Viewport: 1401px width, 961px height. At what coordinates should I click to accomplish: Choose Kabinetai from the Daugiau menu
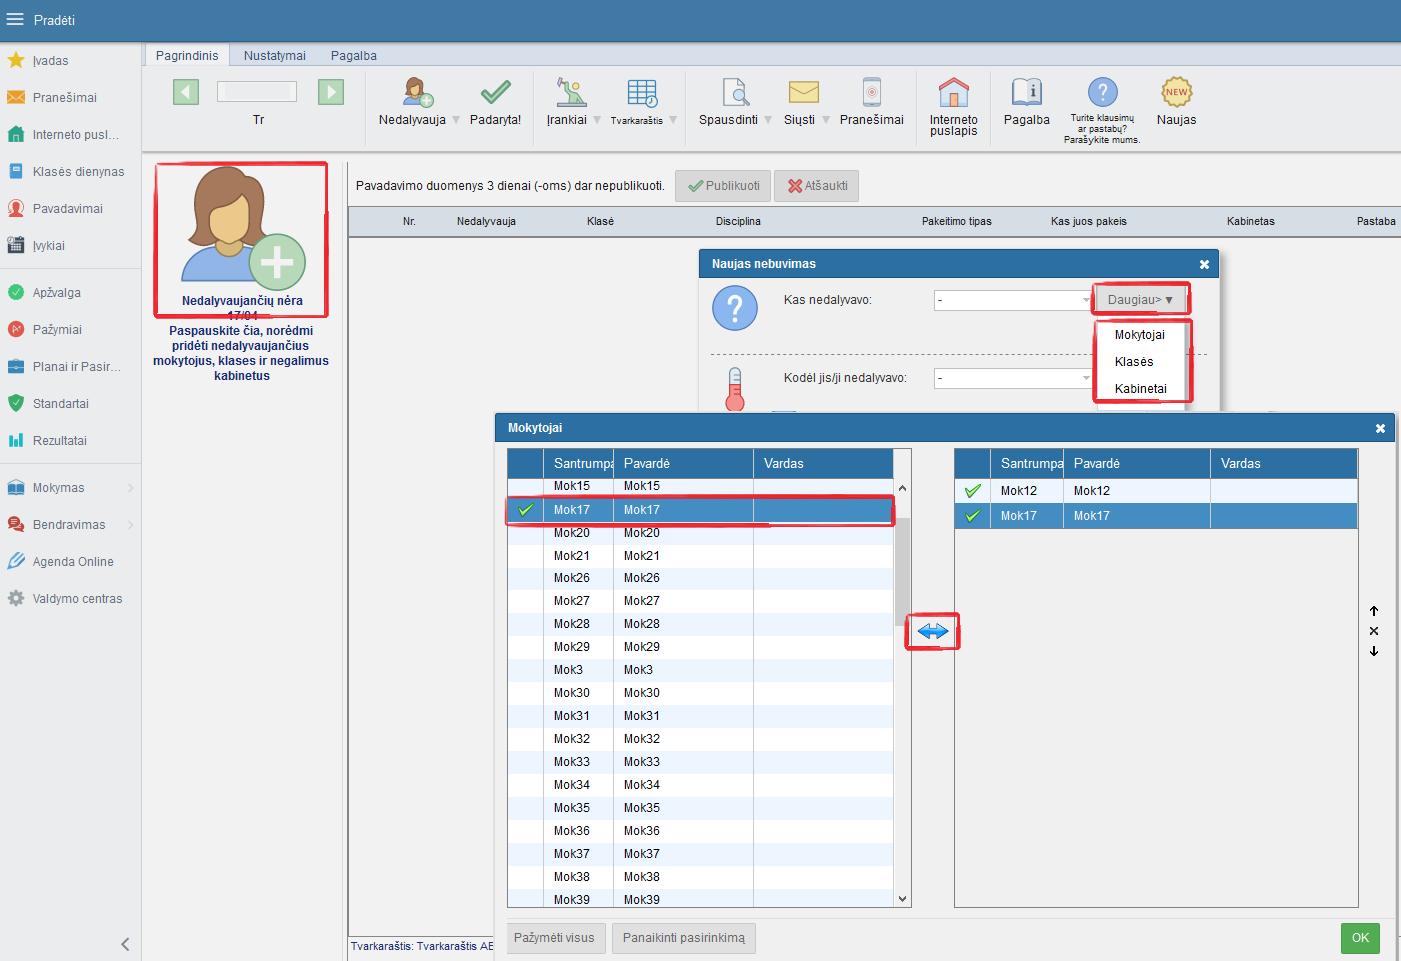tap(1140, 389)
